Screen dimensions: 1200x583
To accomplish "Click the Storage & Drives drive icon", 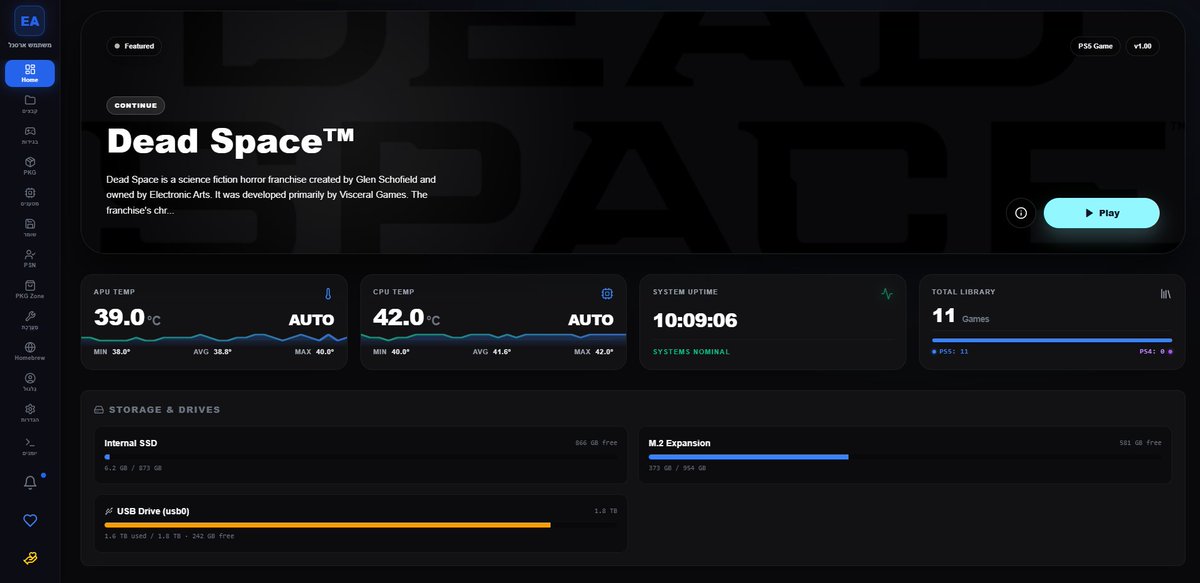I will point(99,410).
